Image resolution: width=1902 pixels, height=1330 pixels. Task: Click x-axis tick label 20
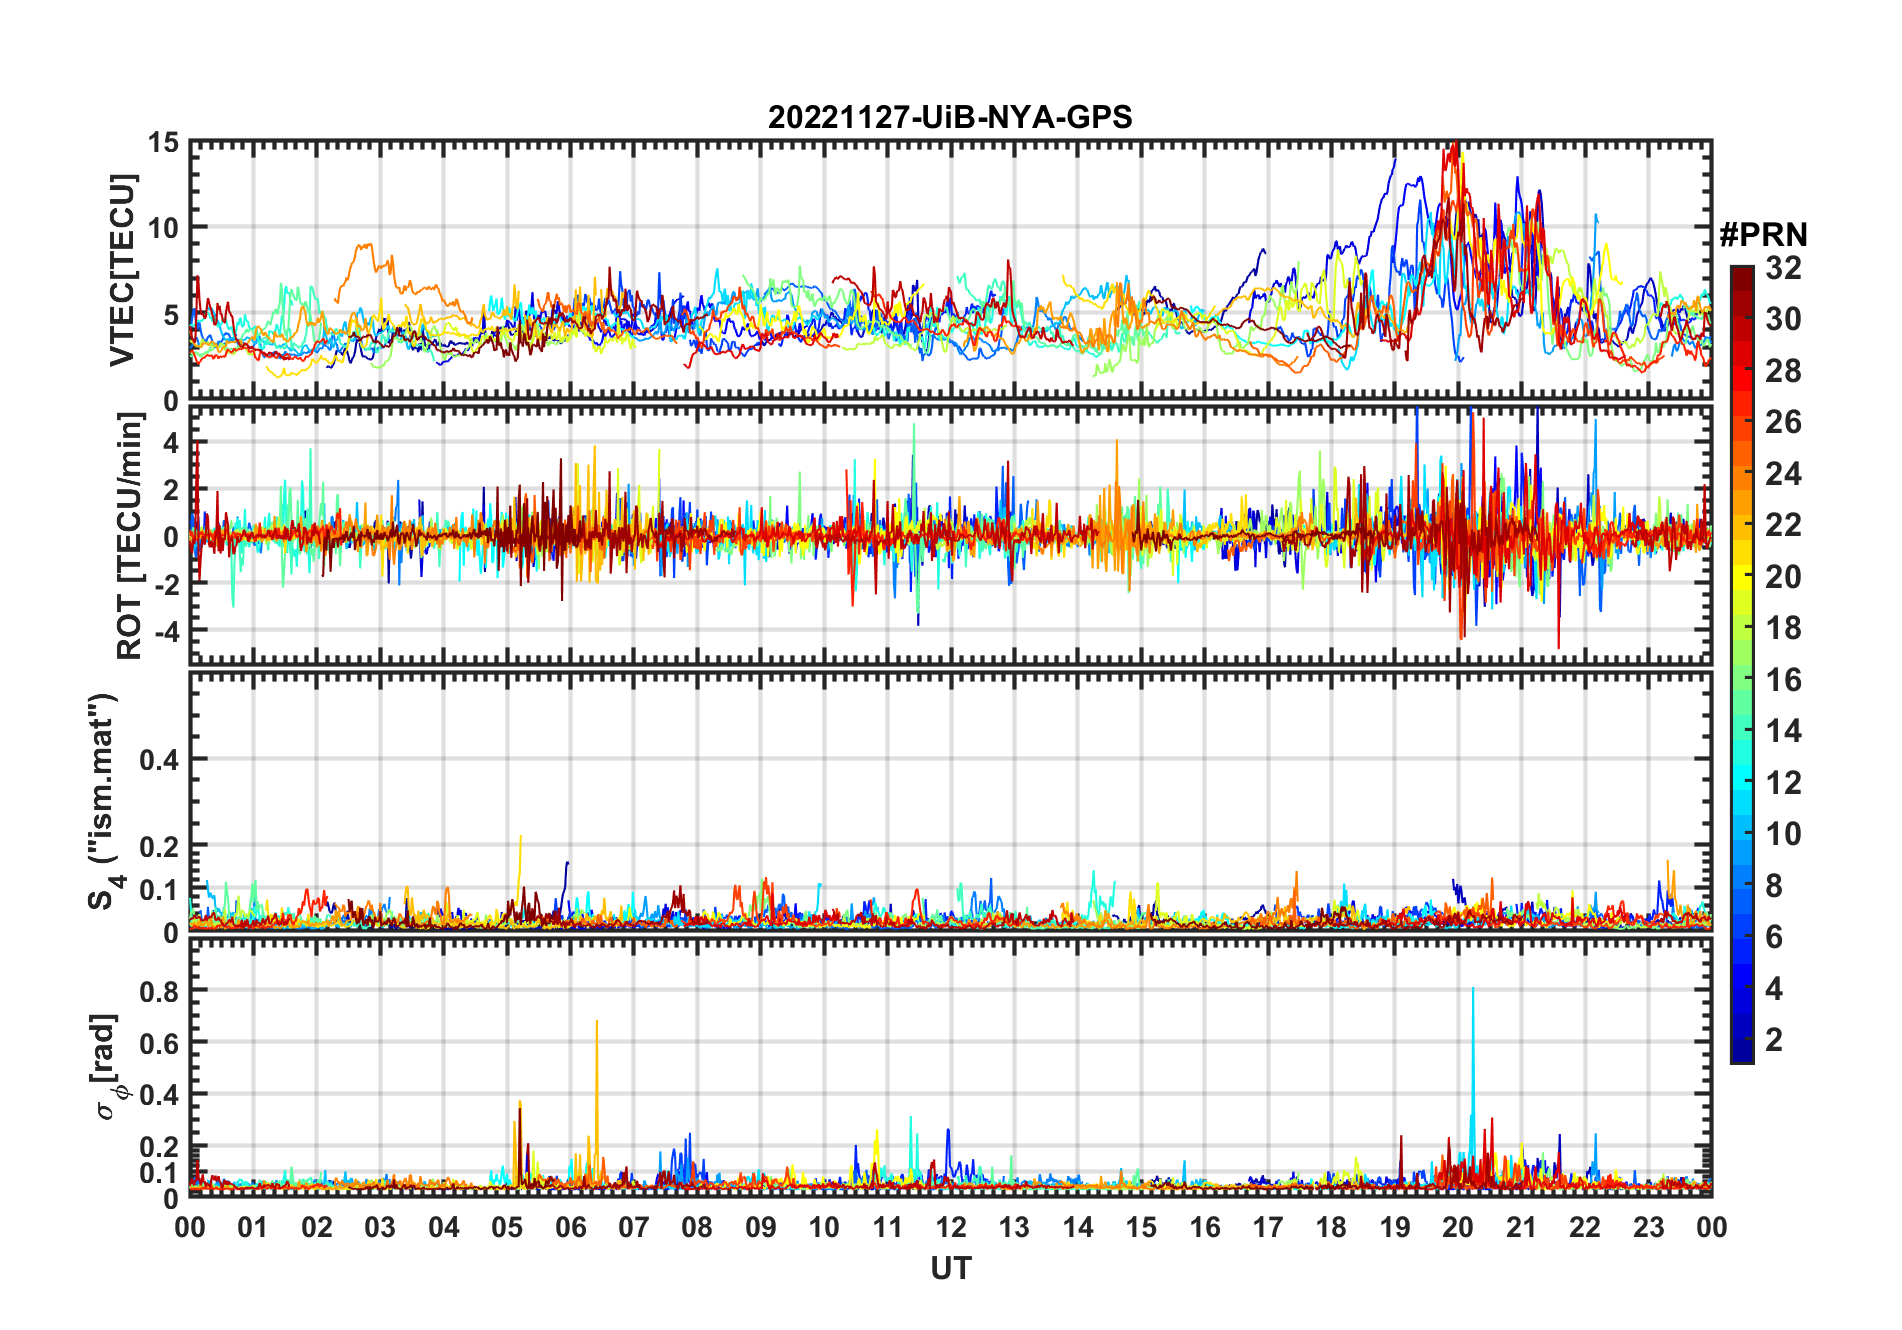coord(1458,1227)
